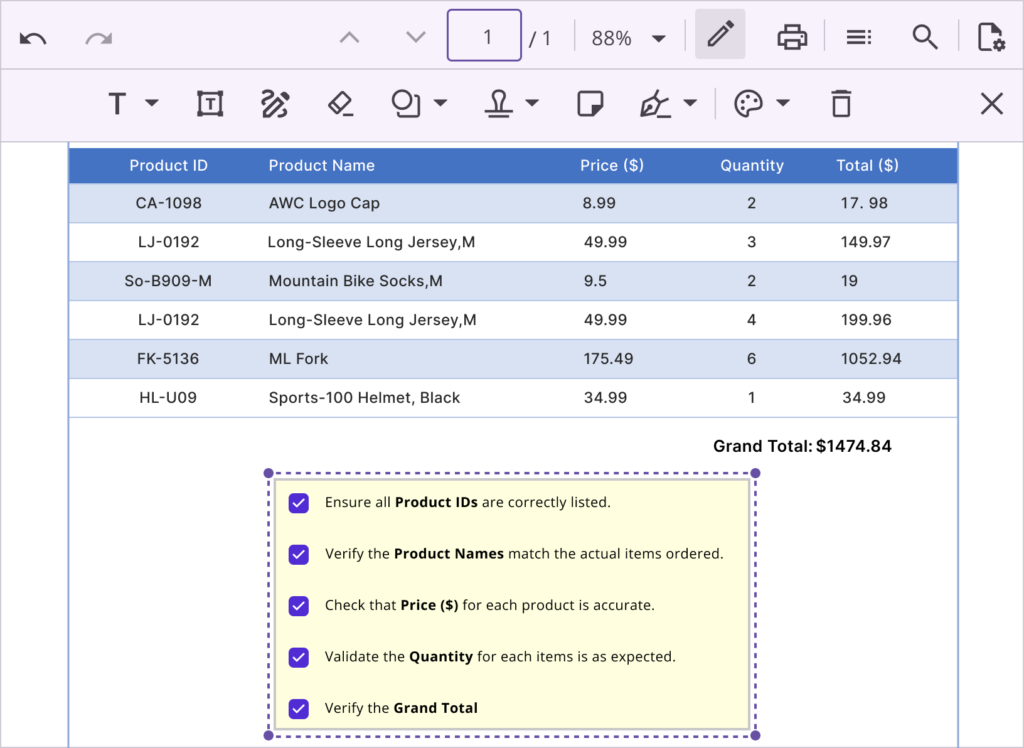Open the sidebar menu lines icon
Viewport: 1024px width, 748px height.
click(x=858, y=36)
